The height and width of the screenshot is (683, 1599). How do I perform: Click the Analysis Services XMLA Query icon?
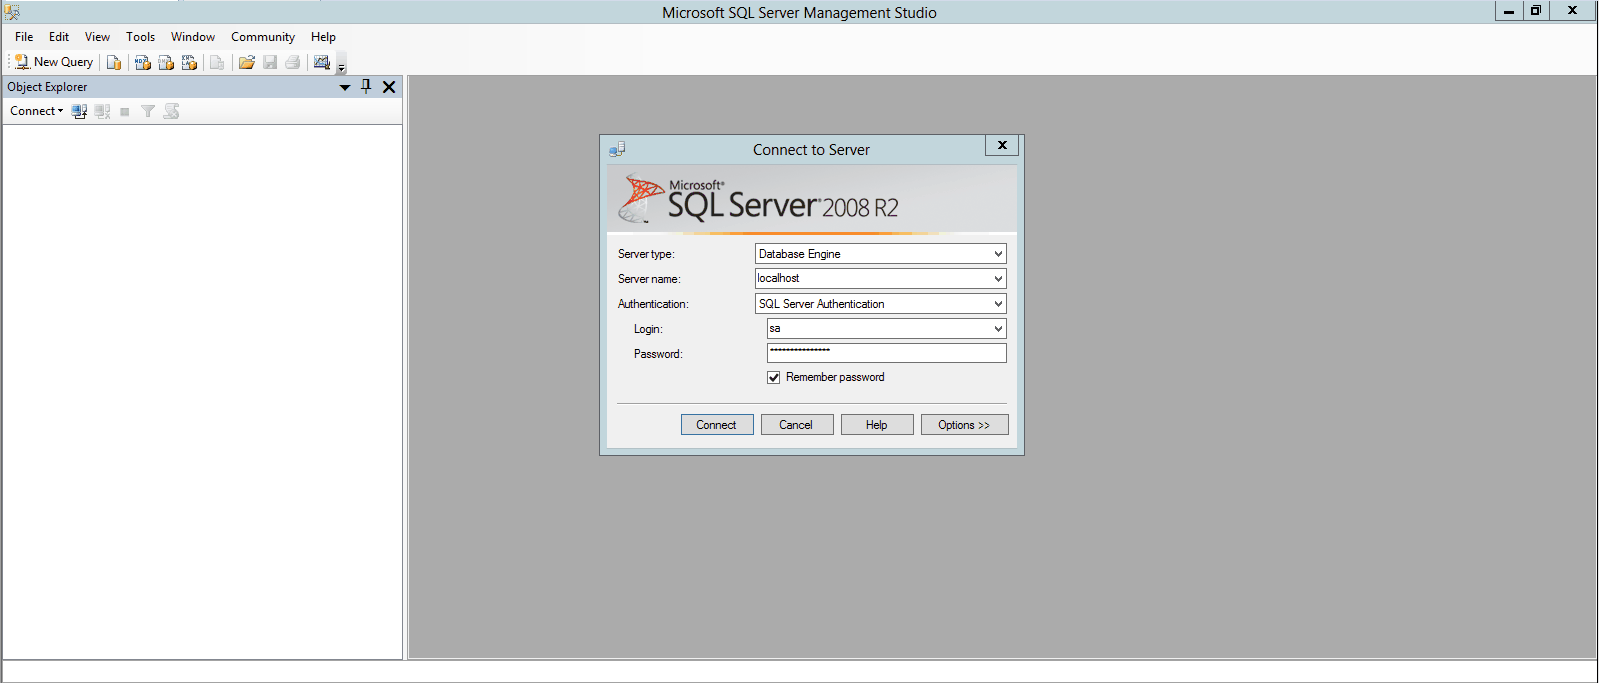click(189, 62)
